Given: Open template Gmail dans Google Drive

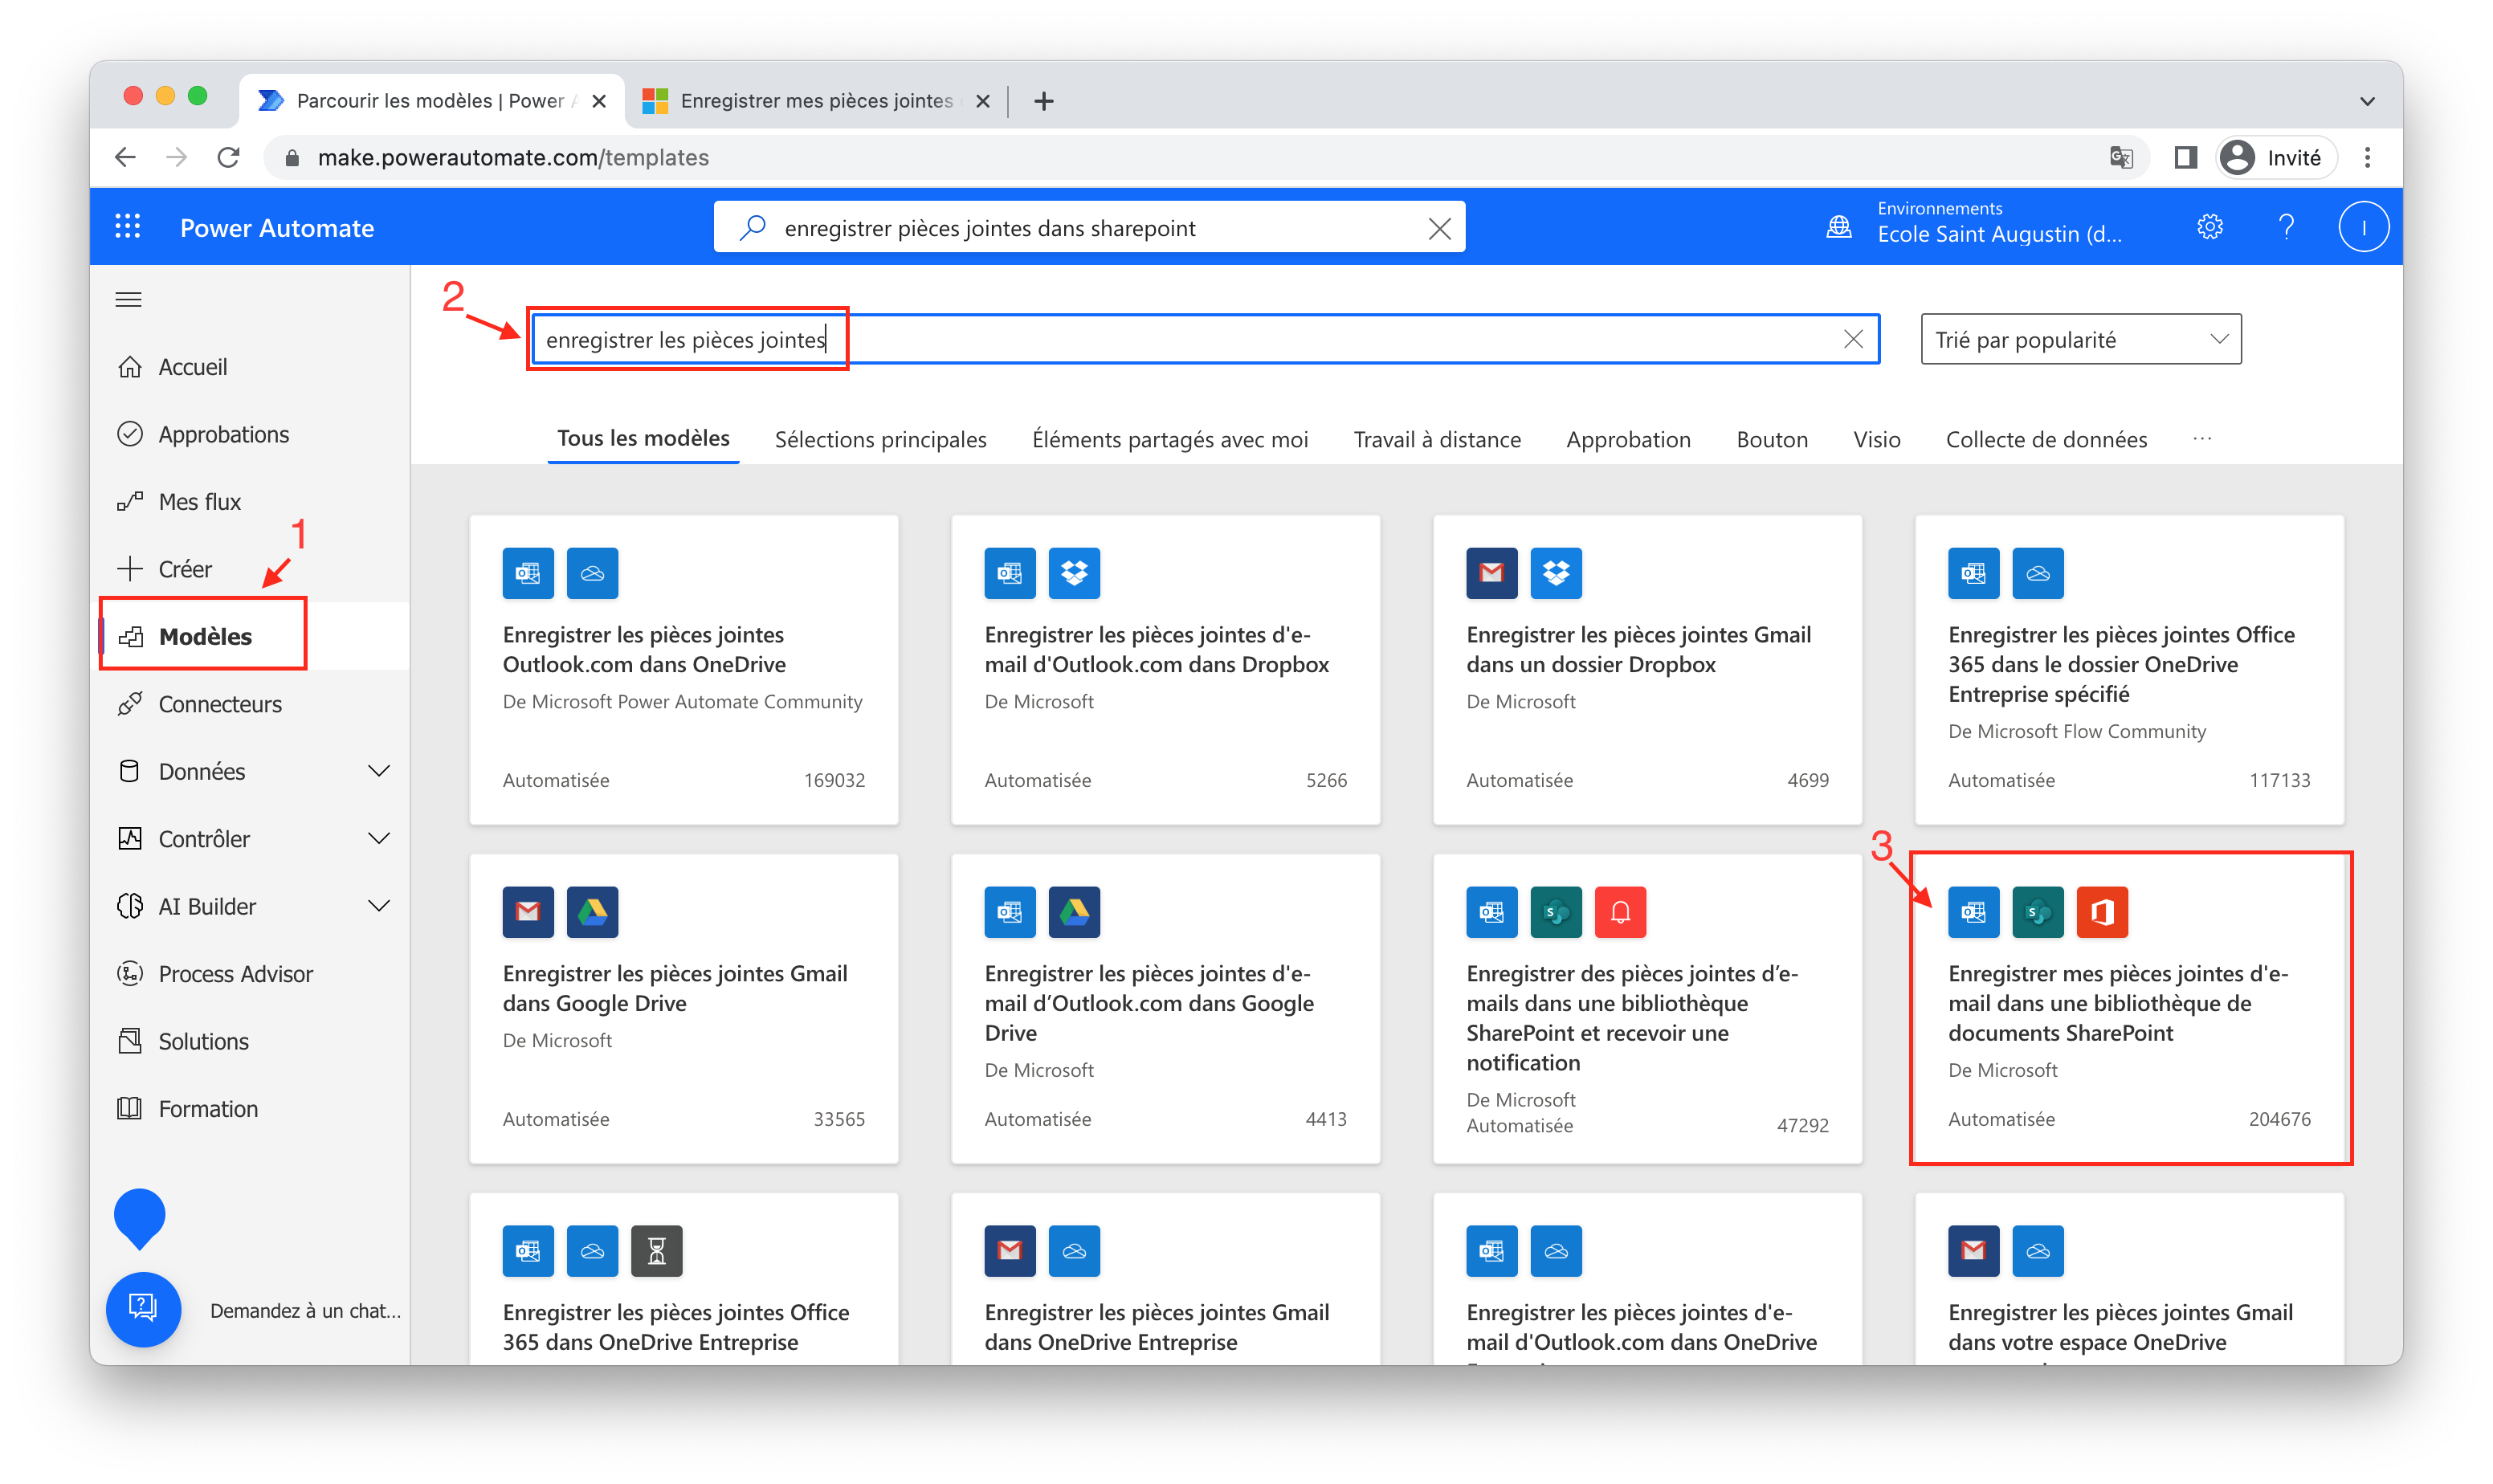Looking at the screenshot, I should [x=683, y=1008].
